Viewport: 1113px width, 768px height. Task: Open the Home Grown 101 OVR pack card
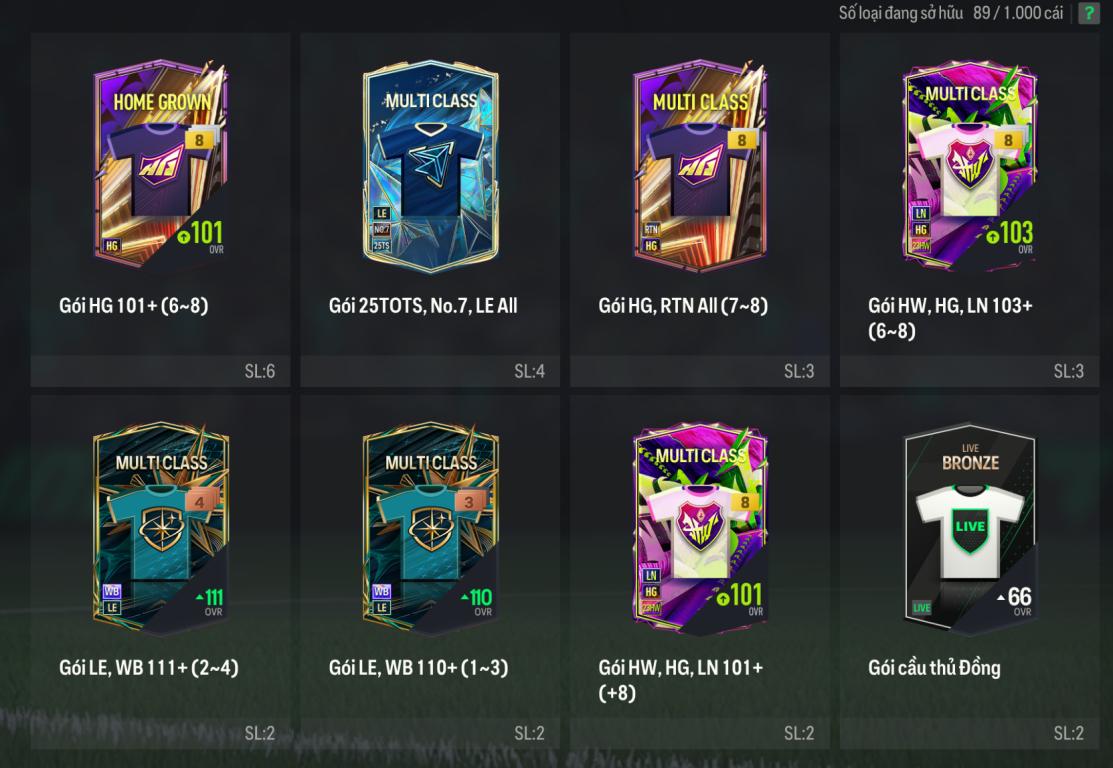point(161,164)
